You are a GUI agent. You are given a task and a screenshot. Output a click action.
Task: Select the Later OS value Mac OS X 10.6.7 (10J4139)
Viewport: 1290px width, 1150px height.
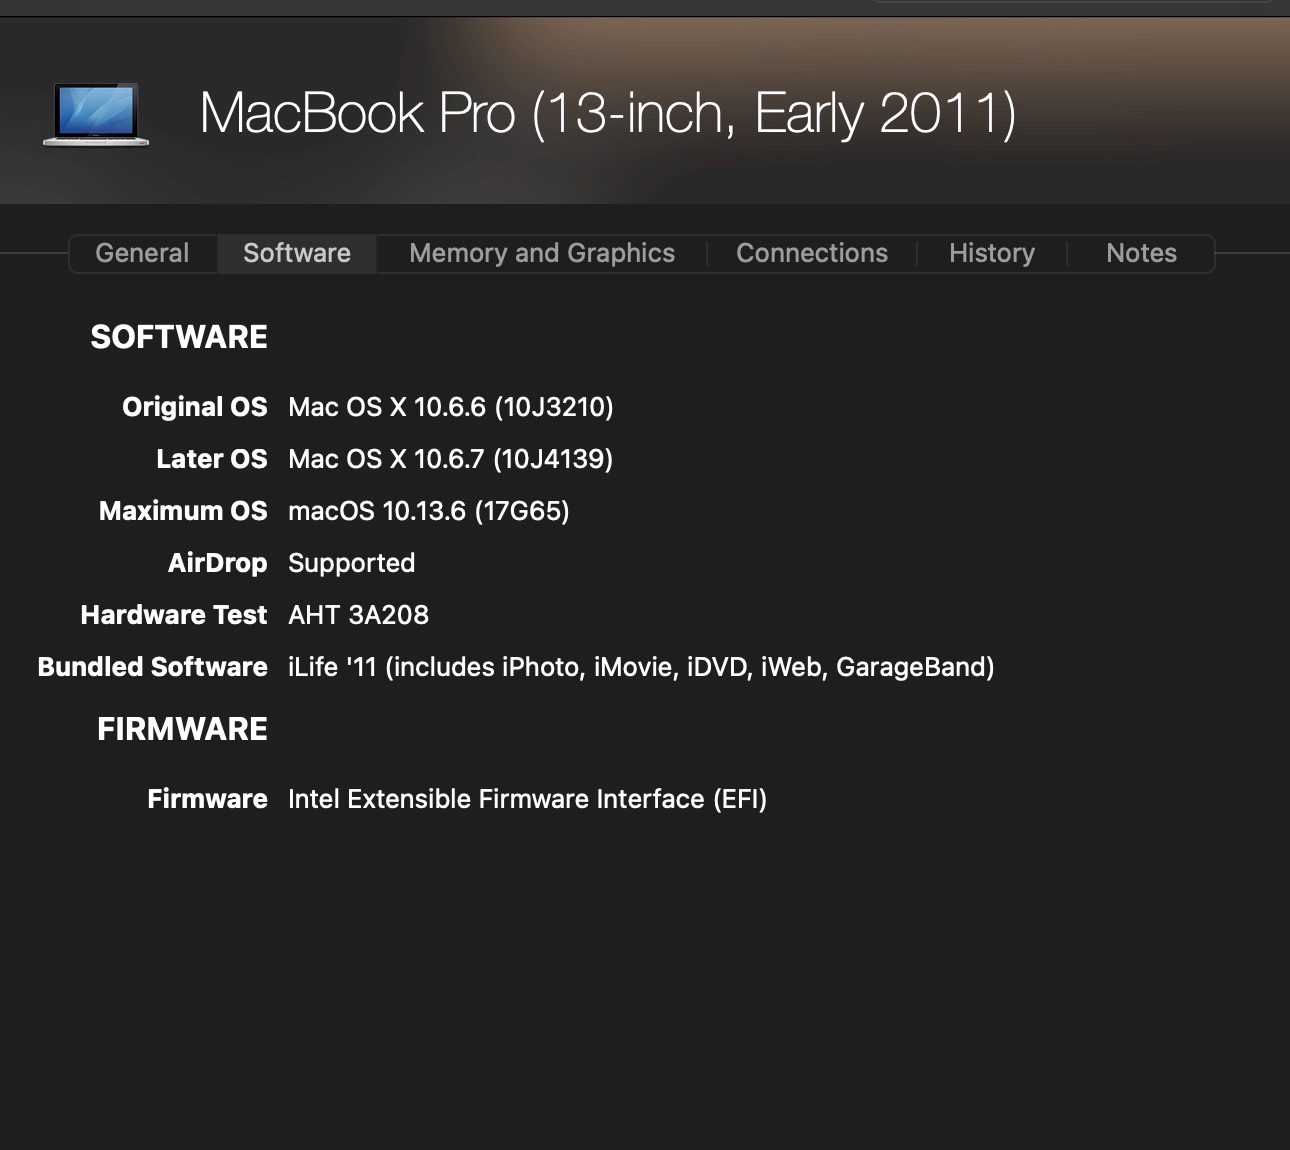451,459
